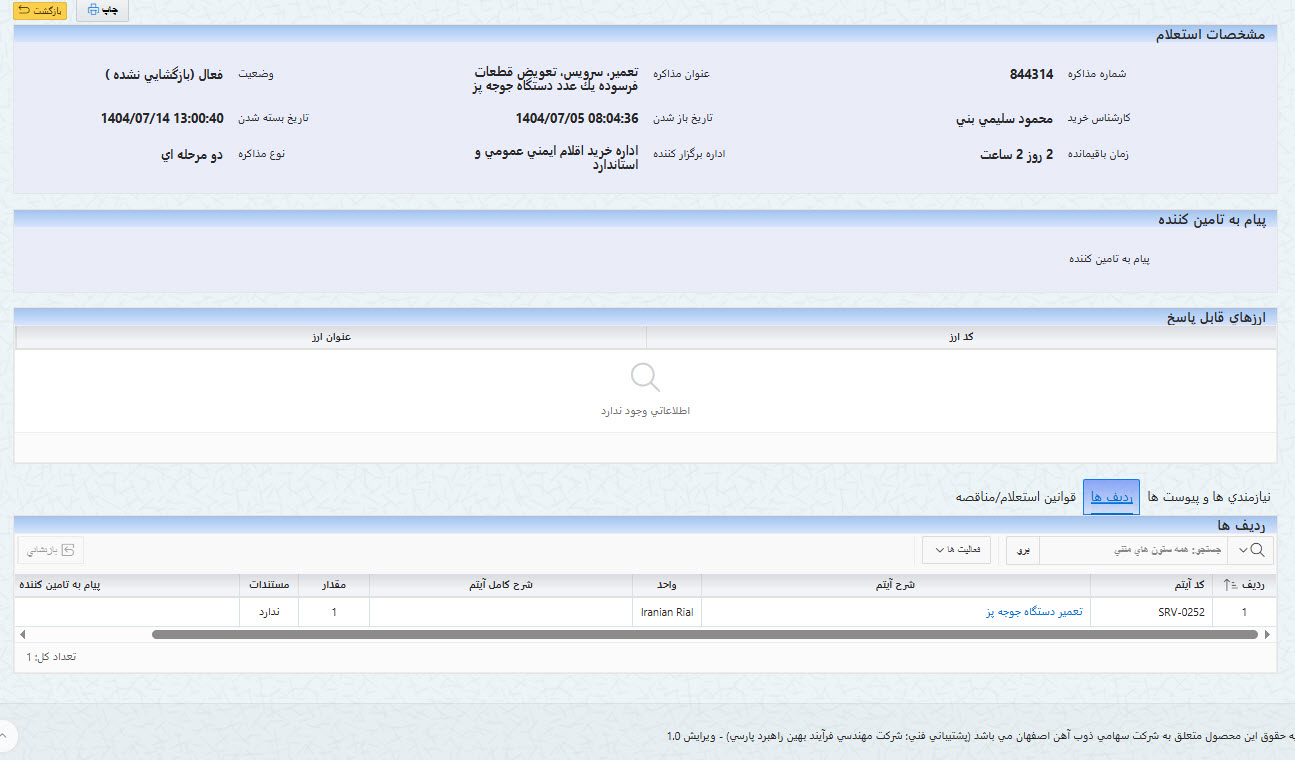Click the scroll-right arrow of the table scrollbar
1295x760 pixels.
(1268, 634)
